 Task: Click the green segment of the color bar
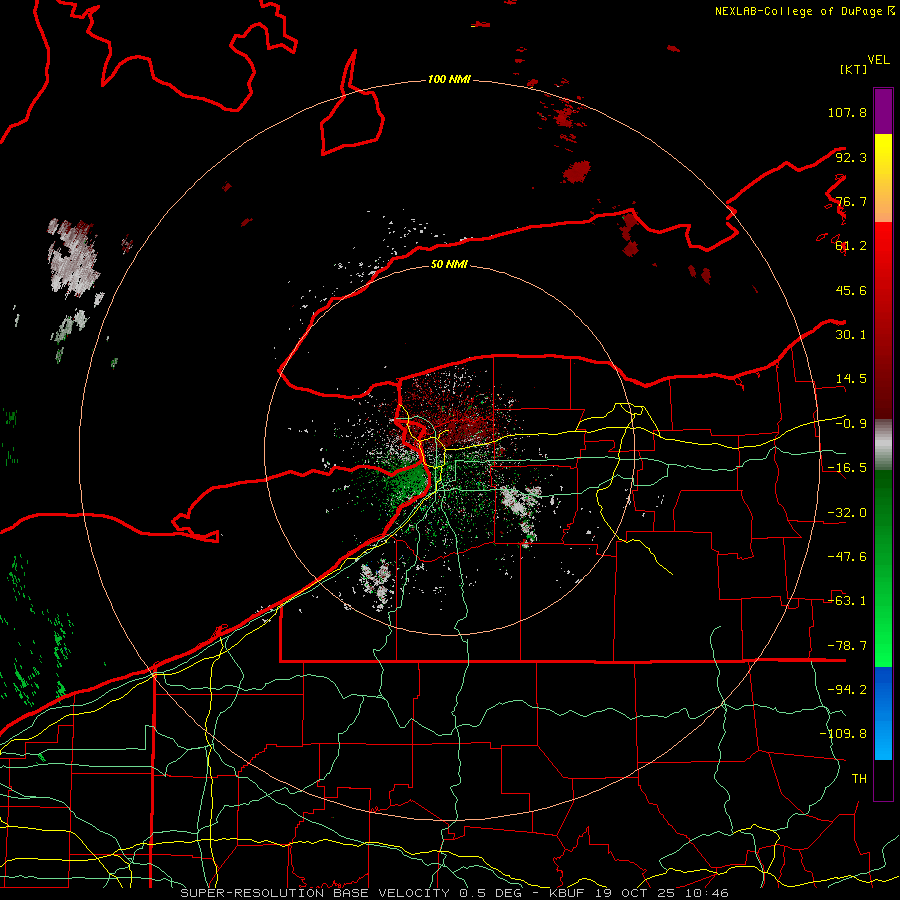coord(883,568)
